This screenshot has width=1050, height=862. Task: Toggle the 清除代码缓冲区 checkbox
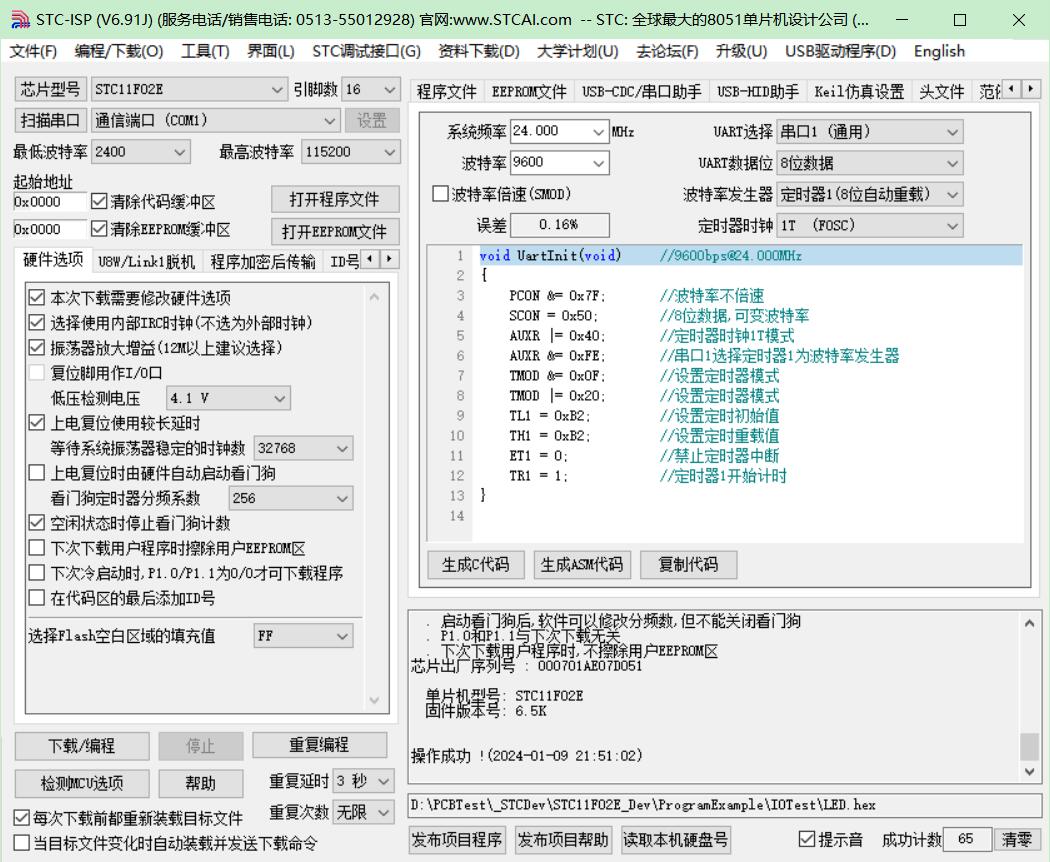99,201
